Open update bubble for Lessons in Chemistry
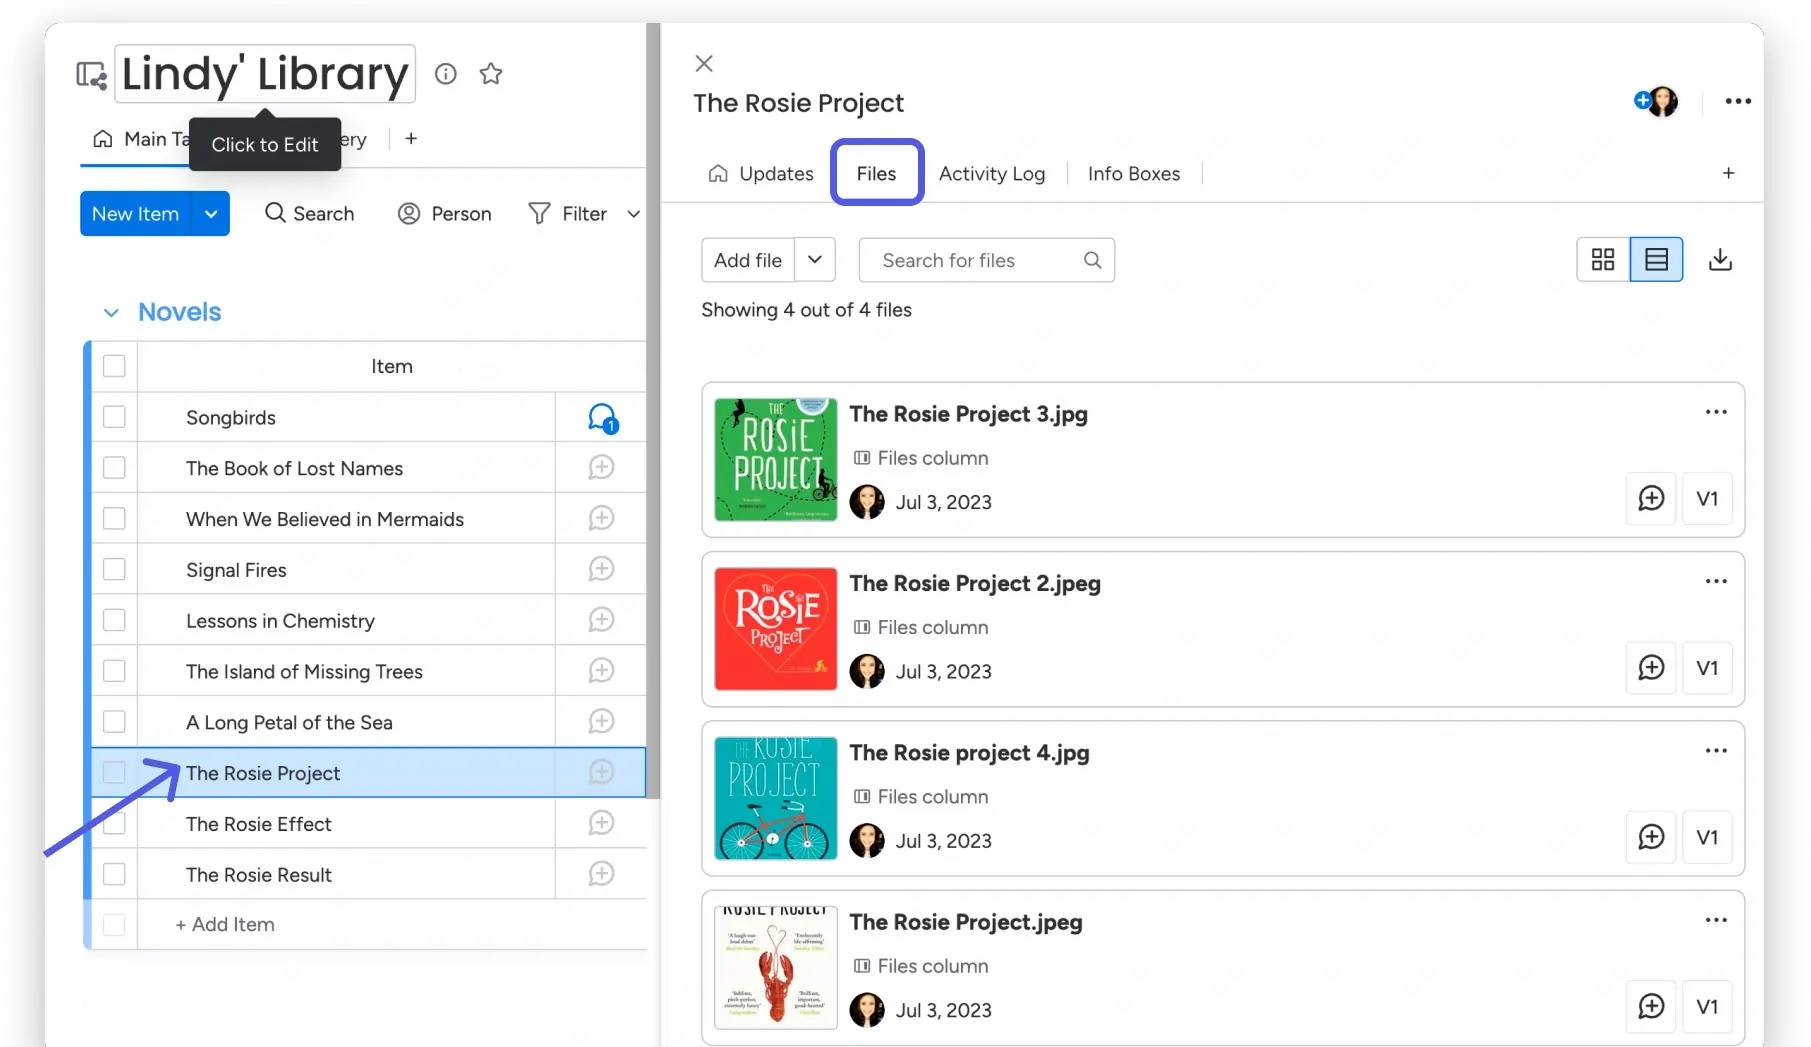The height and width of the screenshot is (1047, 1811). [601, 621]
